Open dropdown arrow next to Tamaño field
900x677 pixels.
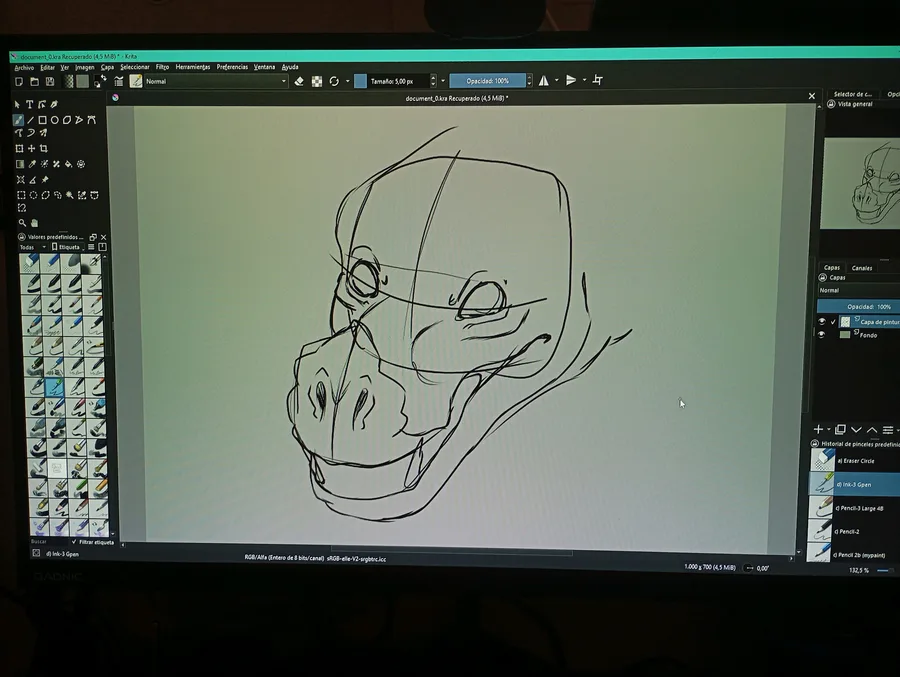443,81
